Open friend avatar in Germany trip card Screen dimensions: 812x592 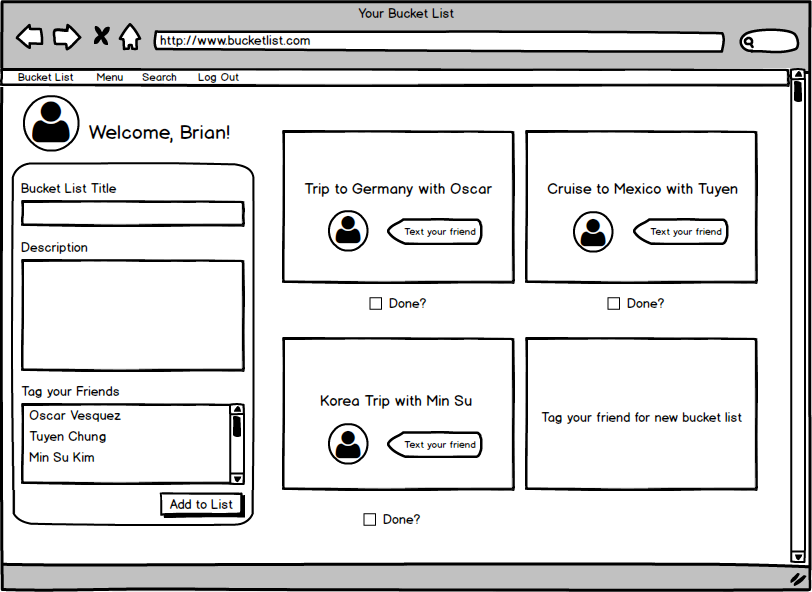[348, 231]
